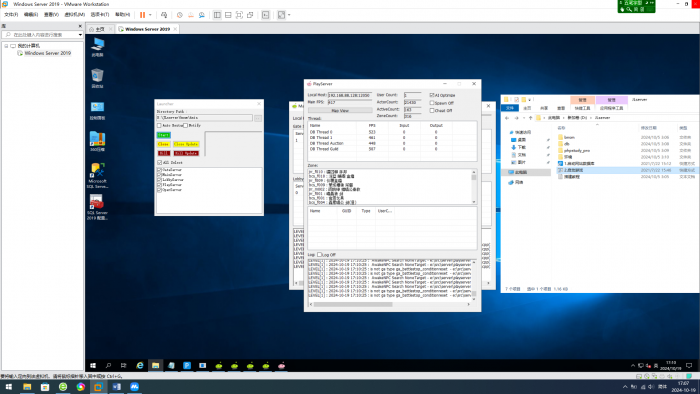Click the stretch guest display icon
This screenshot has height=394, width=700.
point(281,15)
